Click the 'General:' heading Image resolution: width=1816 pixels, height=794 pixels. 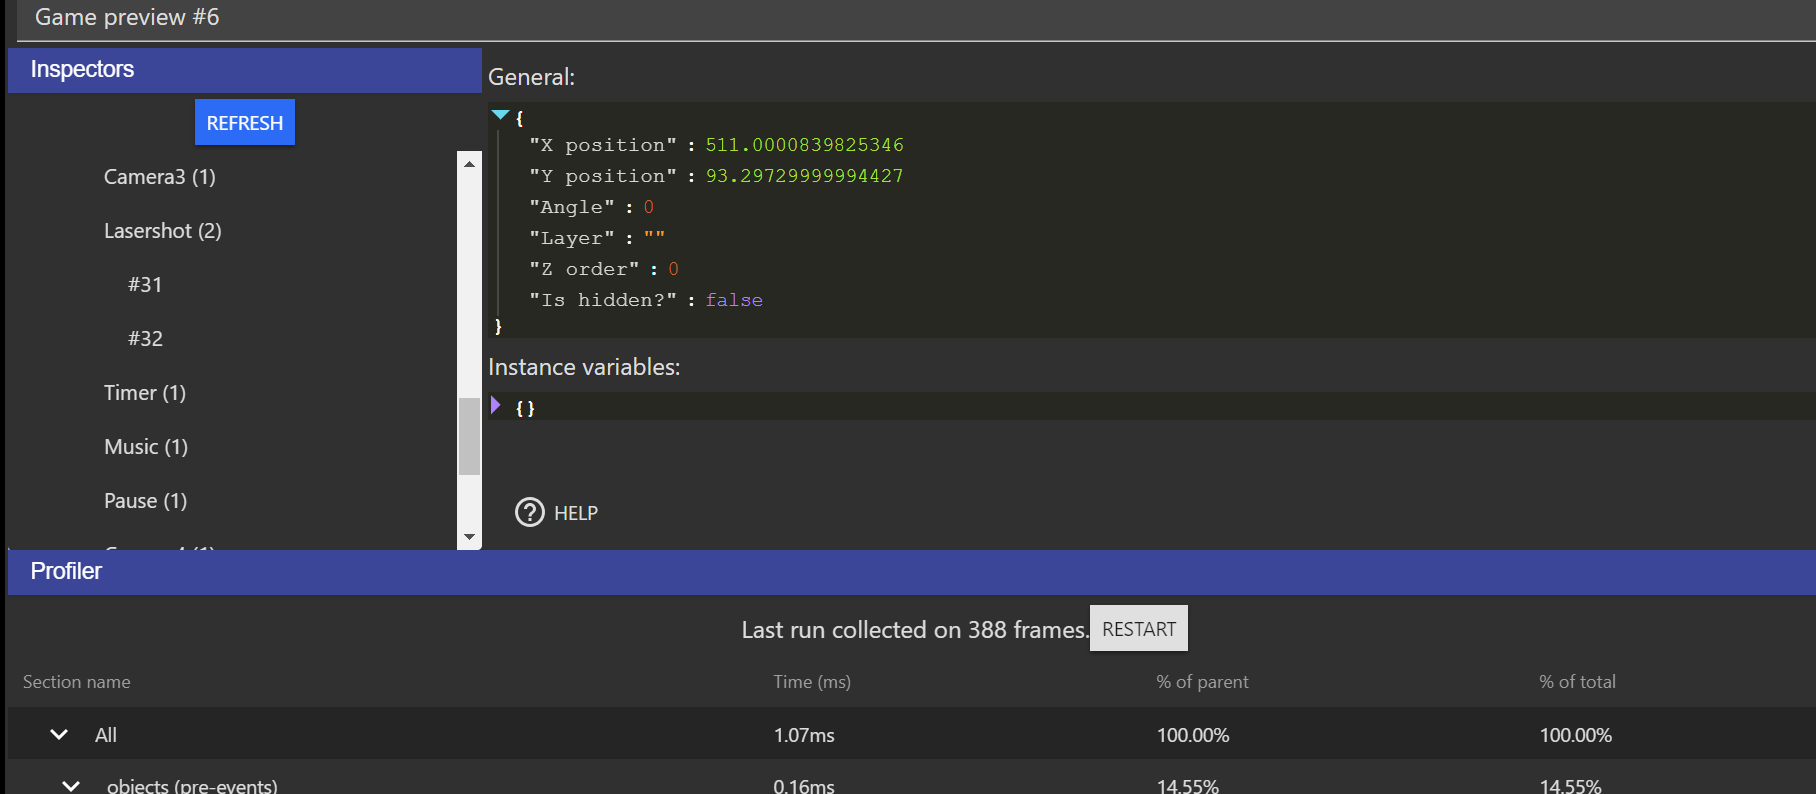[x=531, y=77]
